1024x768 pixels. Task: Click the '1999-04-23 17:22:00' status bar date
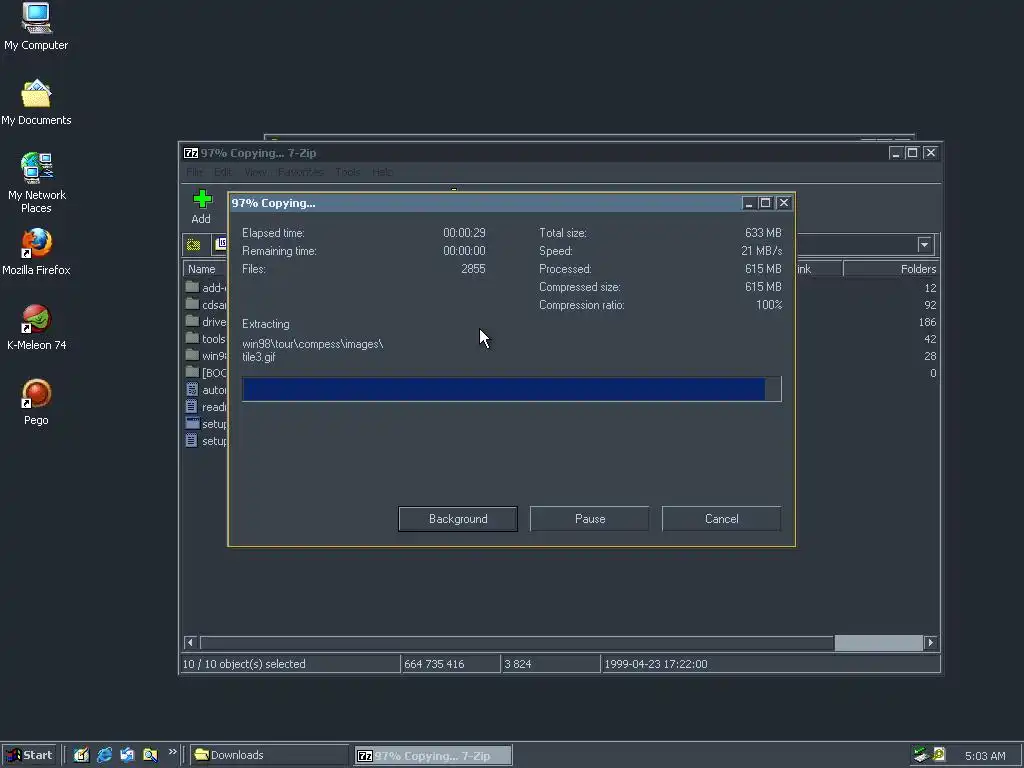pos(656,664)
